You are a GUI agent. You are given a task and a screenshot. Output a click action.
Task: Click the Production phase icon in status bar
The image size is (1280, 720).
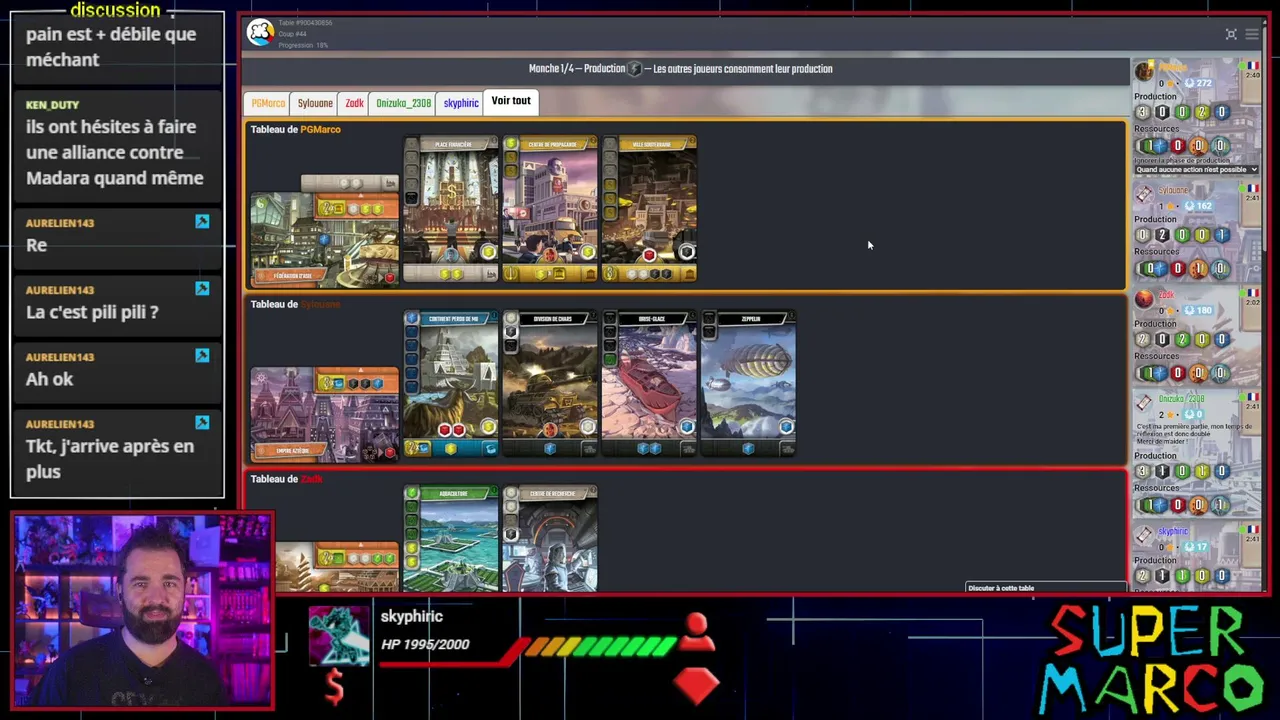(634, 69)
